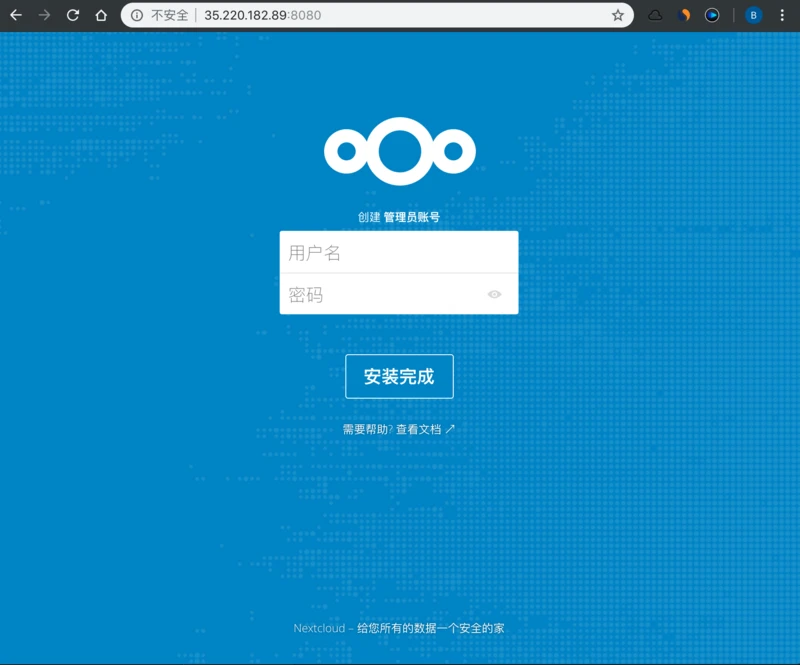The image size is (800, 665).
Task: Click the 不安全 security warning label
Action: tap(169, 16)
